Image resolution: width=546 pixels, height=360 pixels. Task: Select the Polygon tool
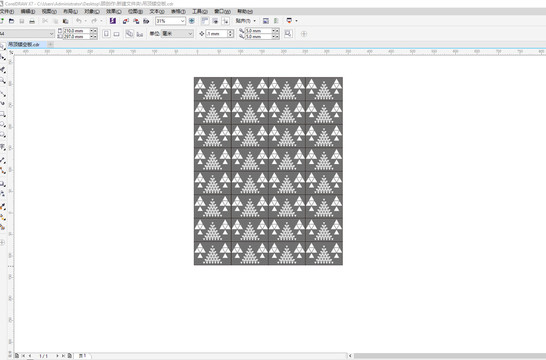(3, 135)
